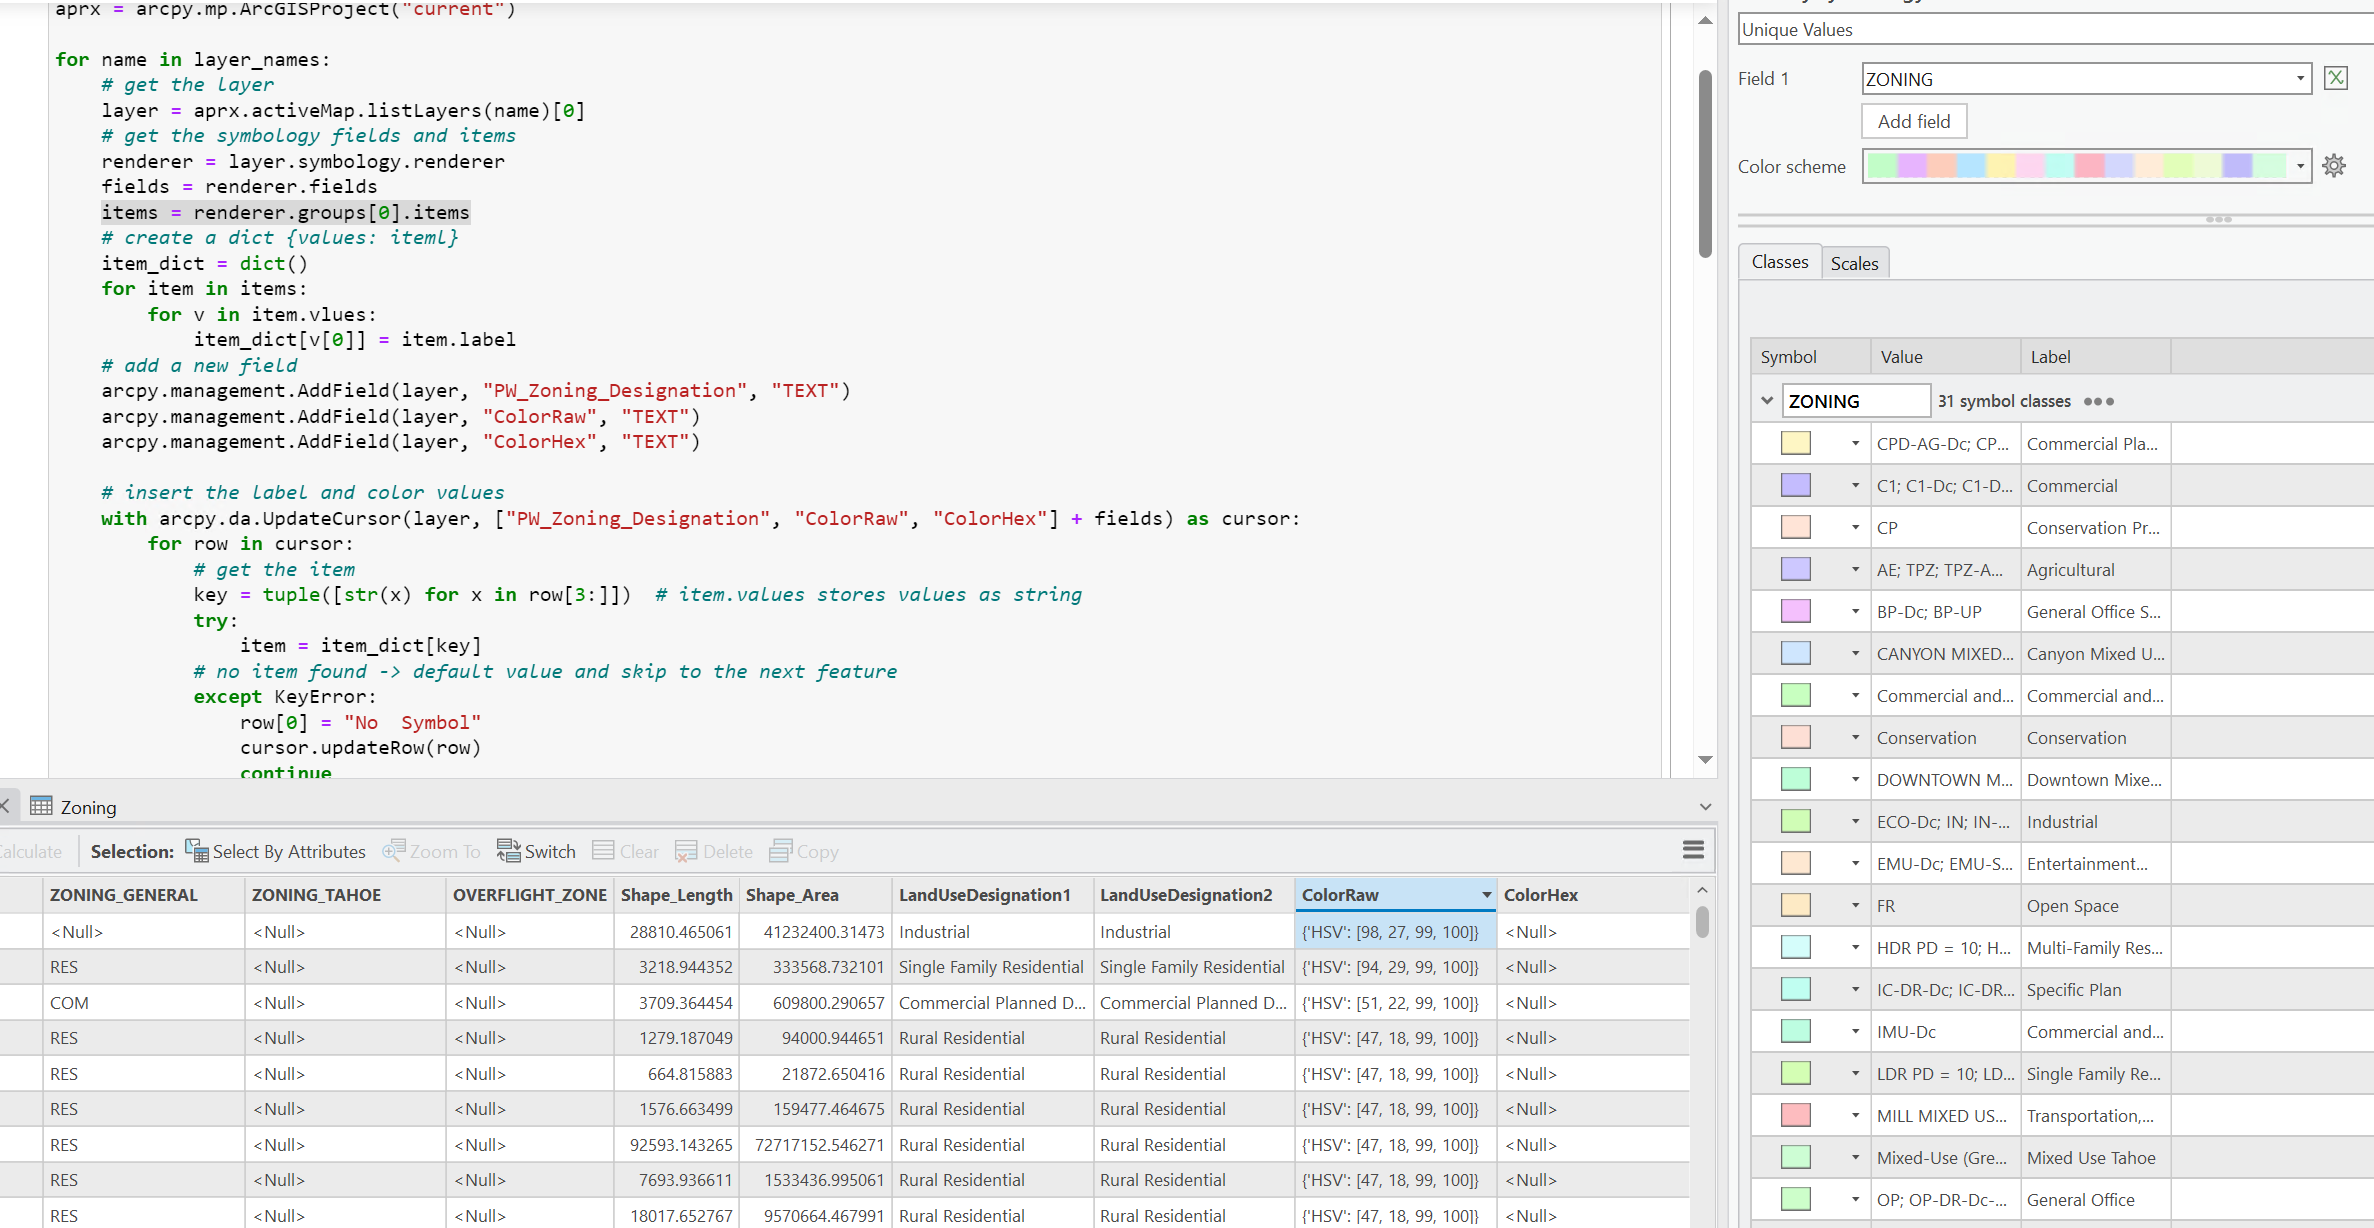This screenshot has width=2374, height=1228.
Task: Click the CP class color swatch
Action: coord(1796,527)
